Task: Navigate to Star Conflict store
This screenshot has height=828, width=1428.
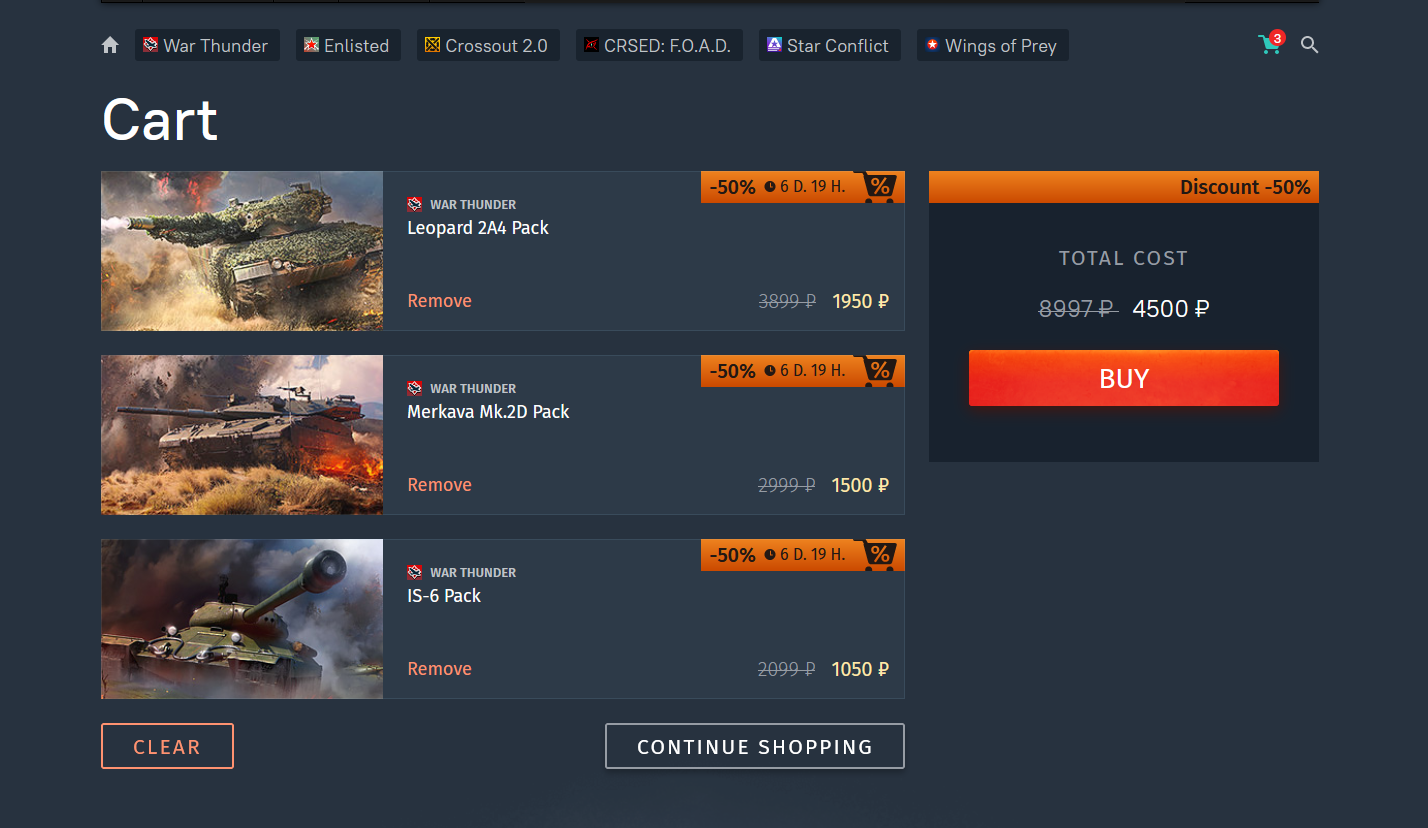Action: tap(829, 45)
